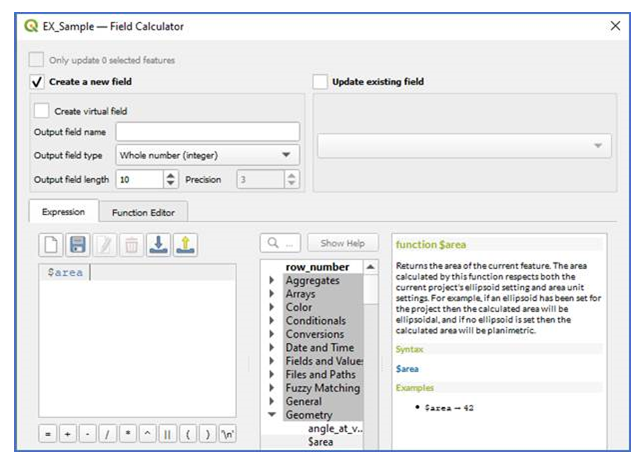The height and width of the screenshot is (460, 640).
Task: Select $area function in list
Action: (320, 442)
